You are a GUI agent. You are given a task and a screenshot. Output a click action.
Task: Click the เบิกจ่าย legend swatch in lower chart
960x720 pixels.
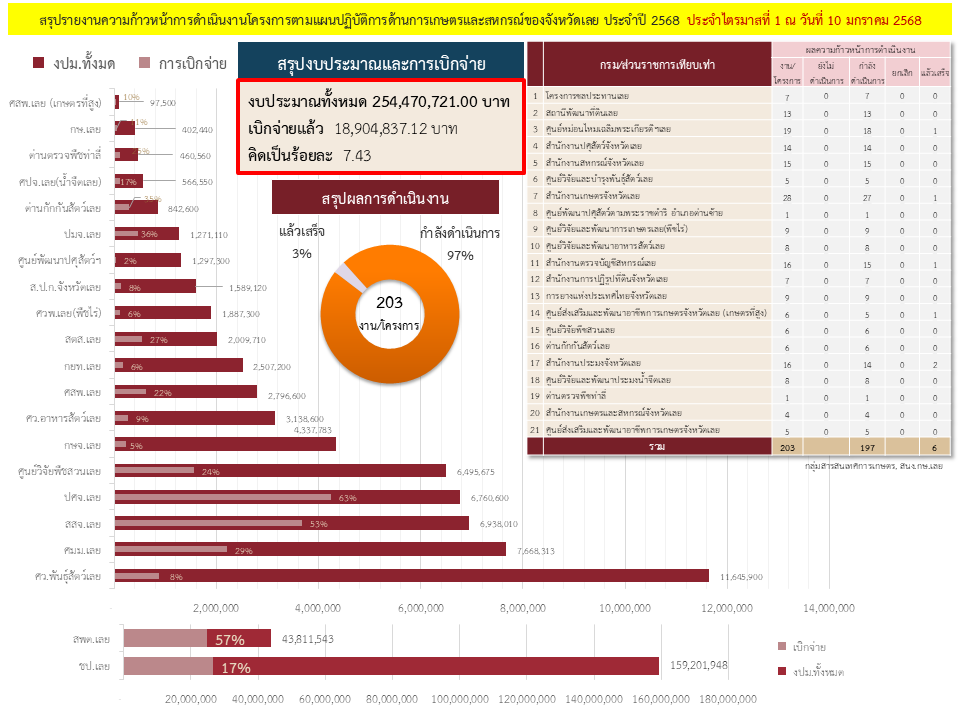(x=782, y=647)
